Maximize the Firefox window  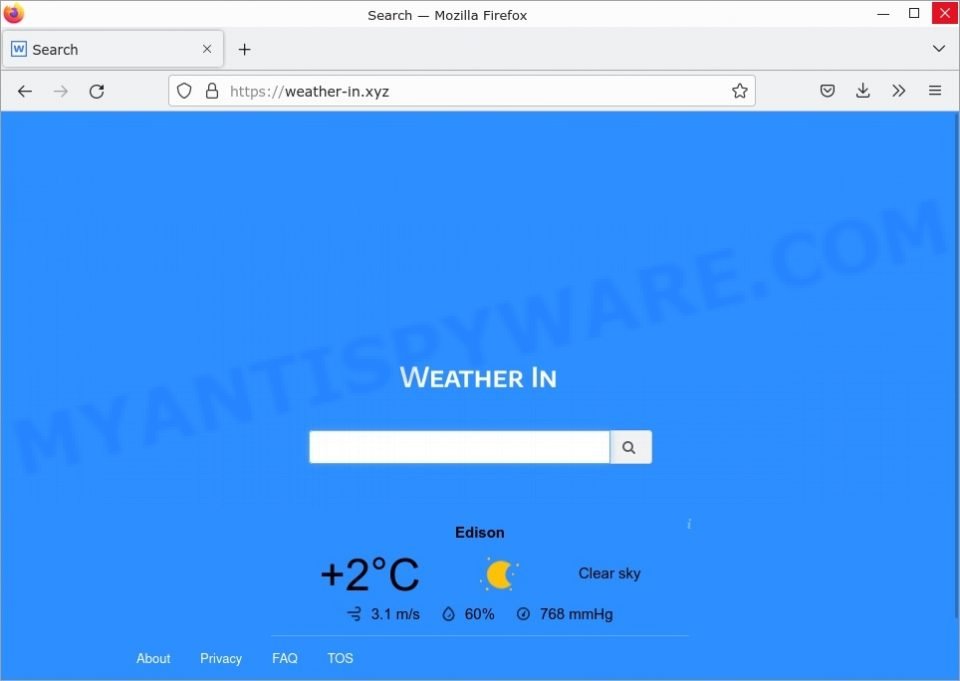[914, 13]
